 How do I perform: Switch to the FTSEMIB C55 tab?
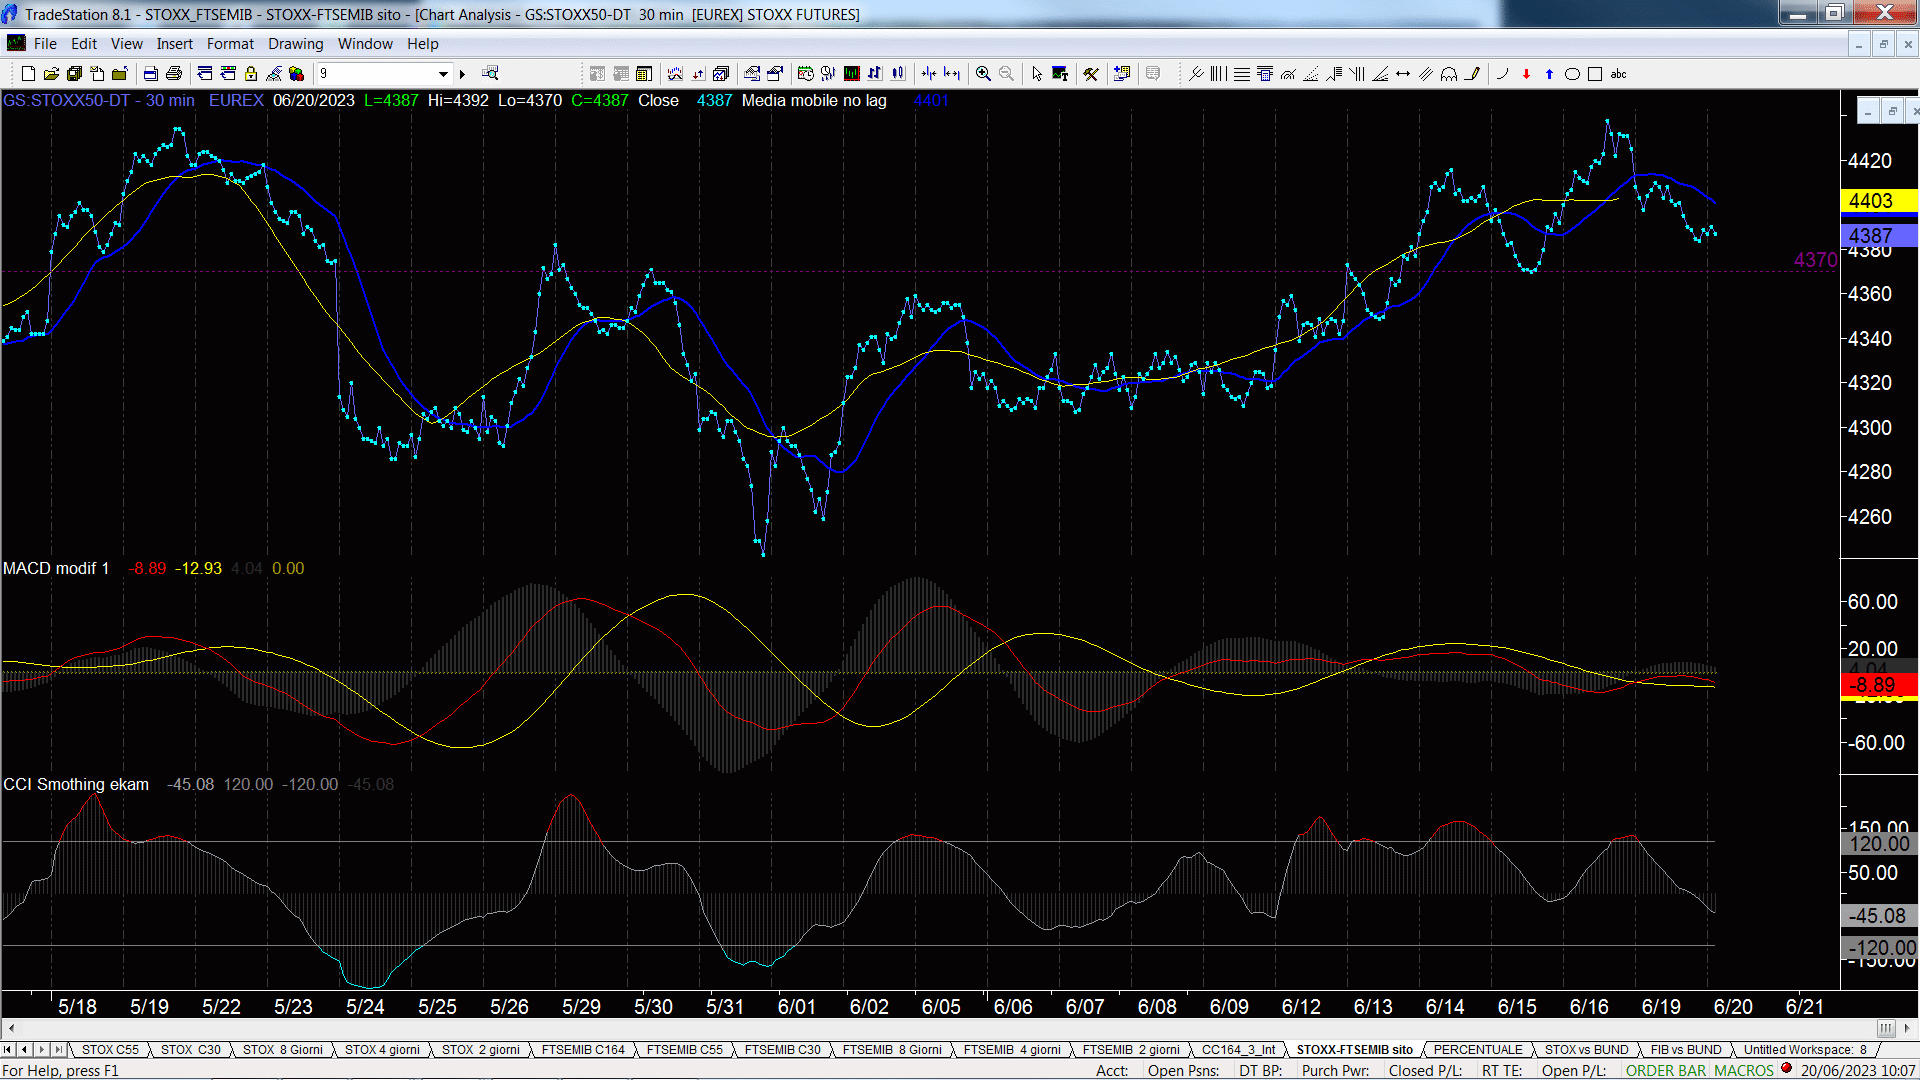(684, 1050)
